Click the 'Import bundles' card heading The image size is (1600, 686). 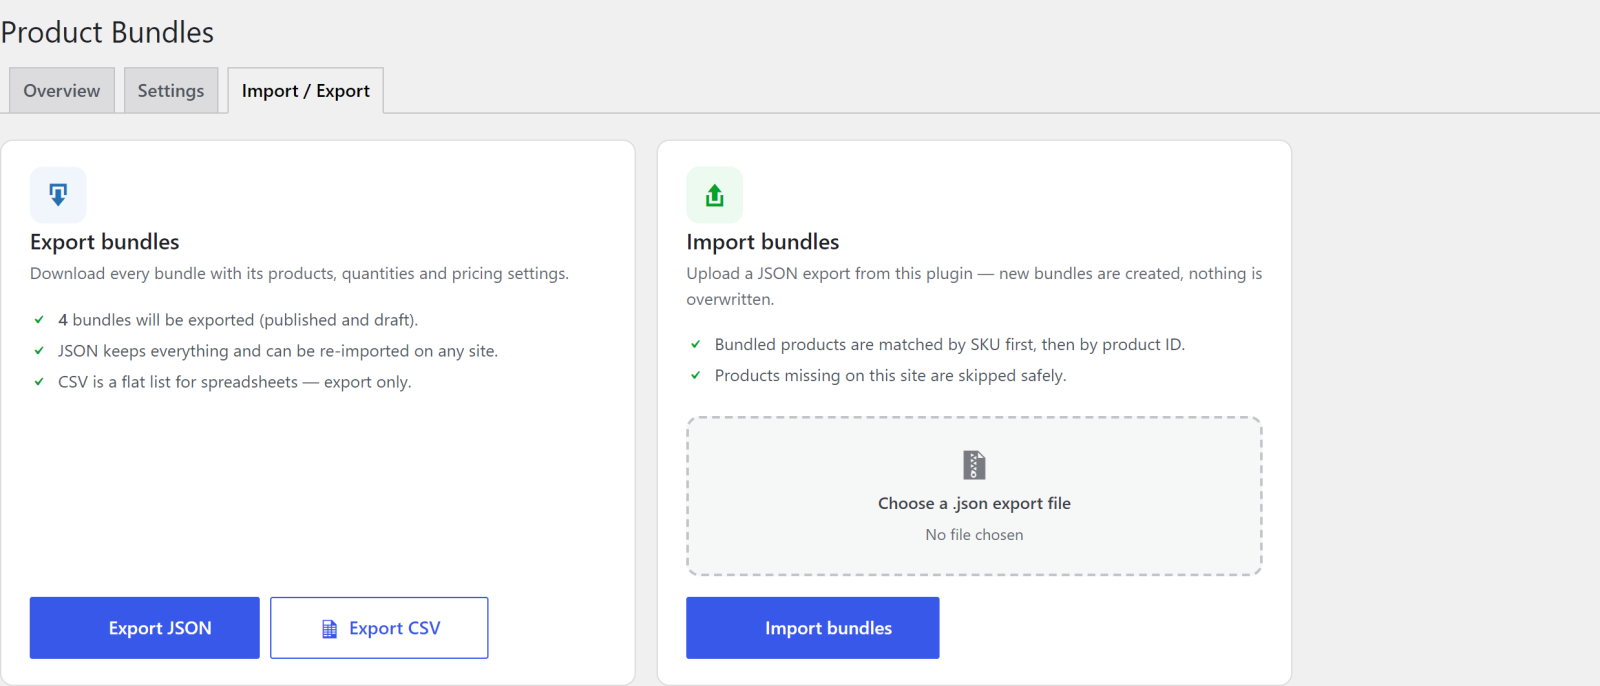pyautogui.click(x=763, y=242)
